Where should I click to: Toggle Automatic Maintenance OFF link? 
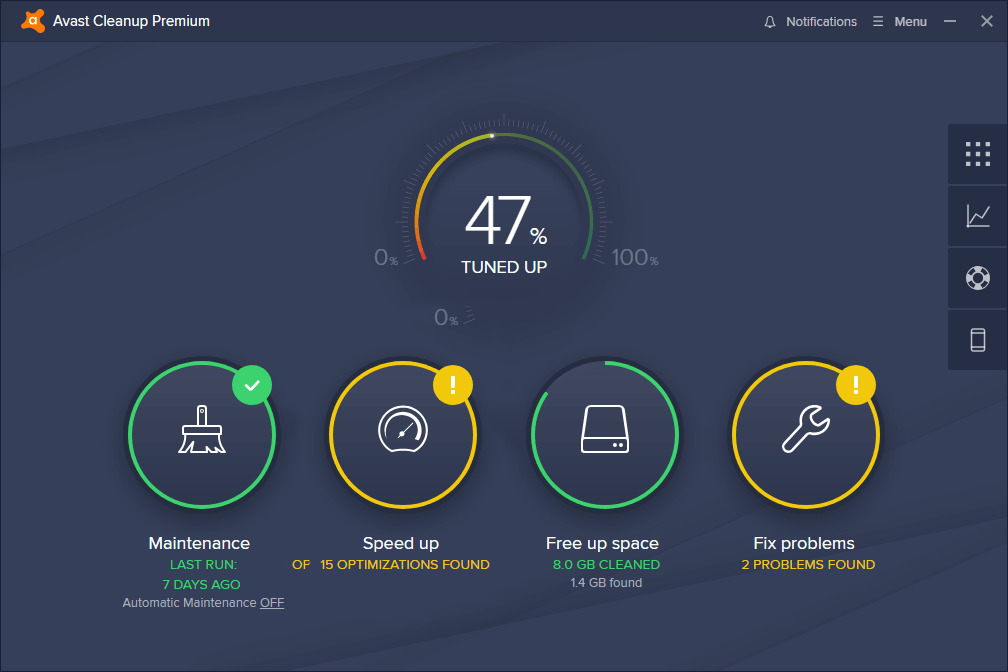tap(272, 603)
